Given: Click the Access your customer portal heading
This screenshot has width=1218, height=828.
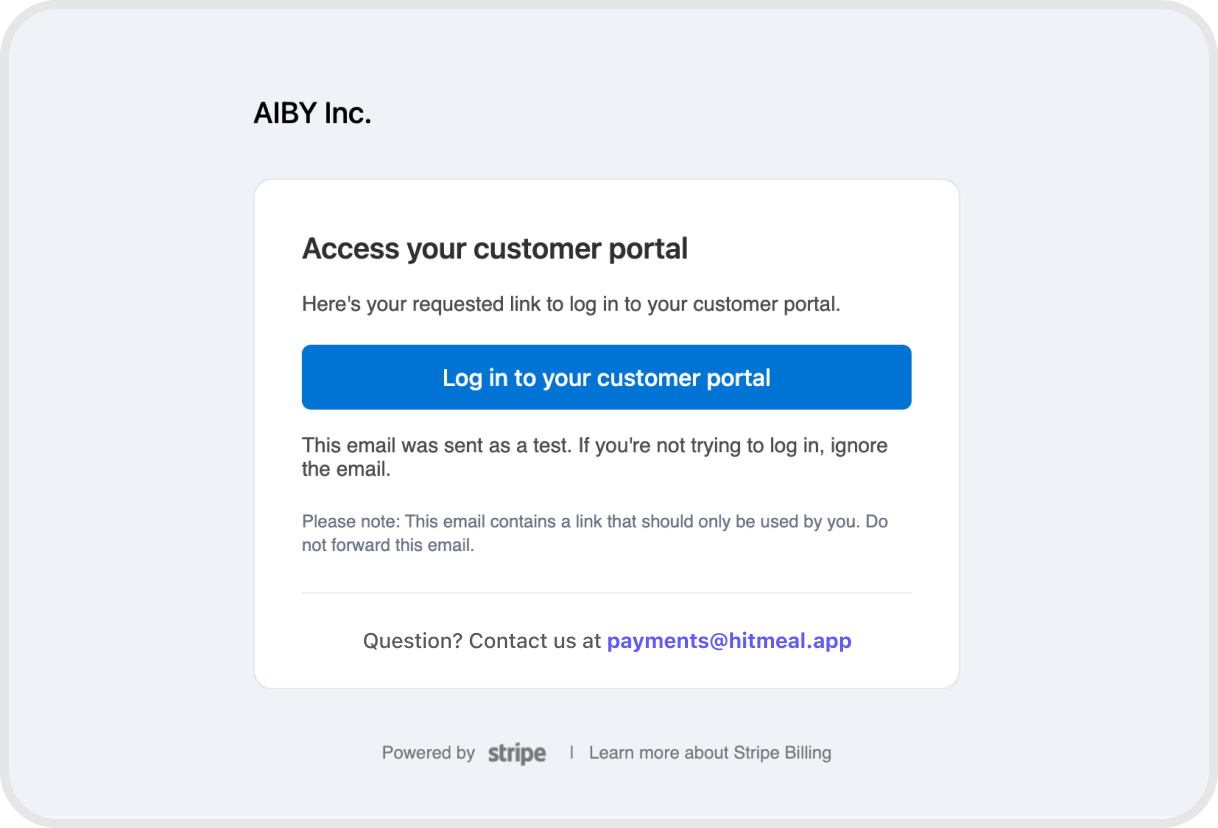Looking at the screenshot, I should coord(495,248).
